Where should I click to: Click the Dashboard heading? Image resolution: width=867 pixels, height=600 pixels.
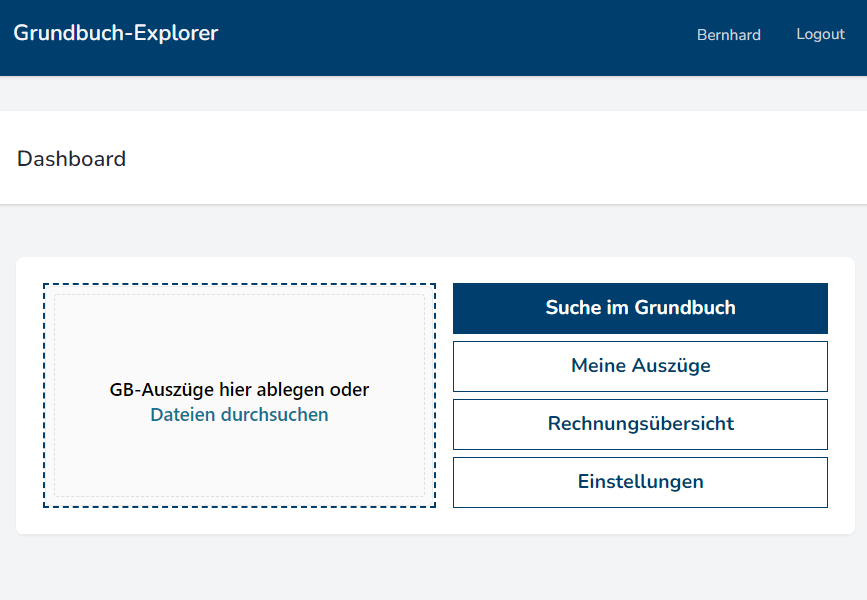click(x=71, y=159)
